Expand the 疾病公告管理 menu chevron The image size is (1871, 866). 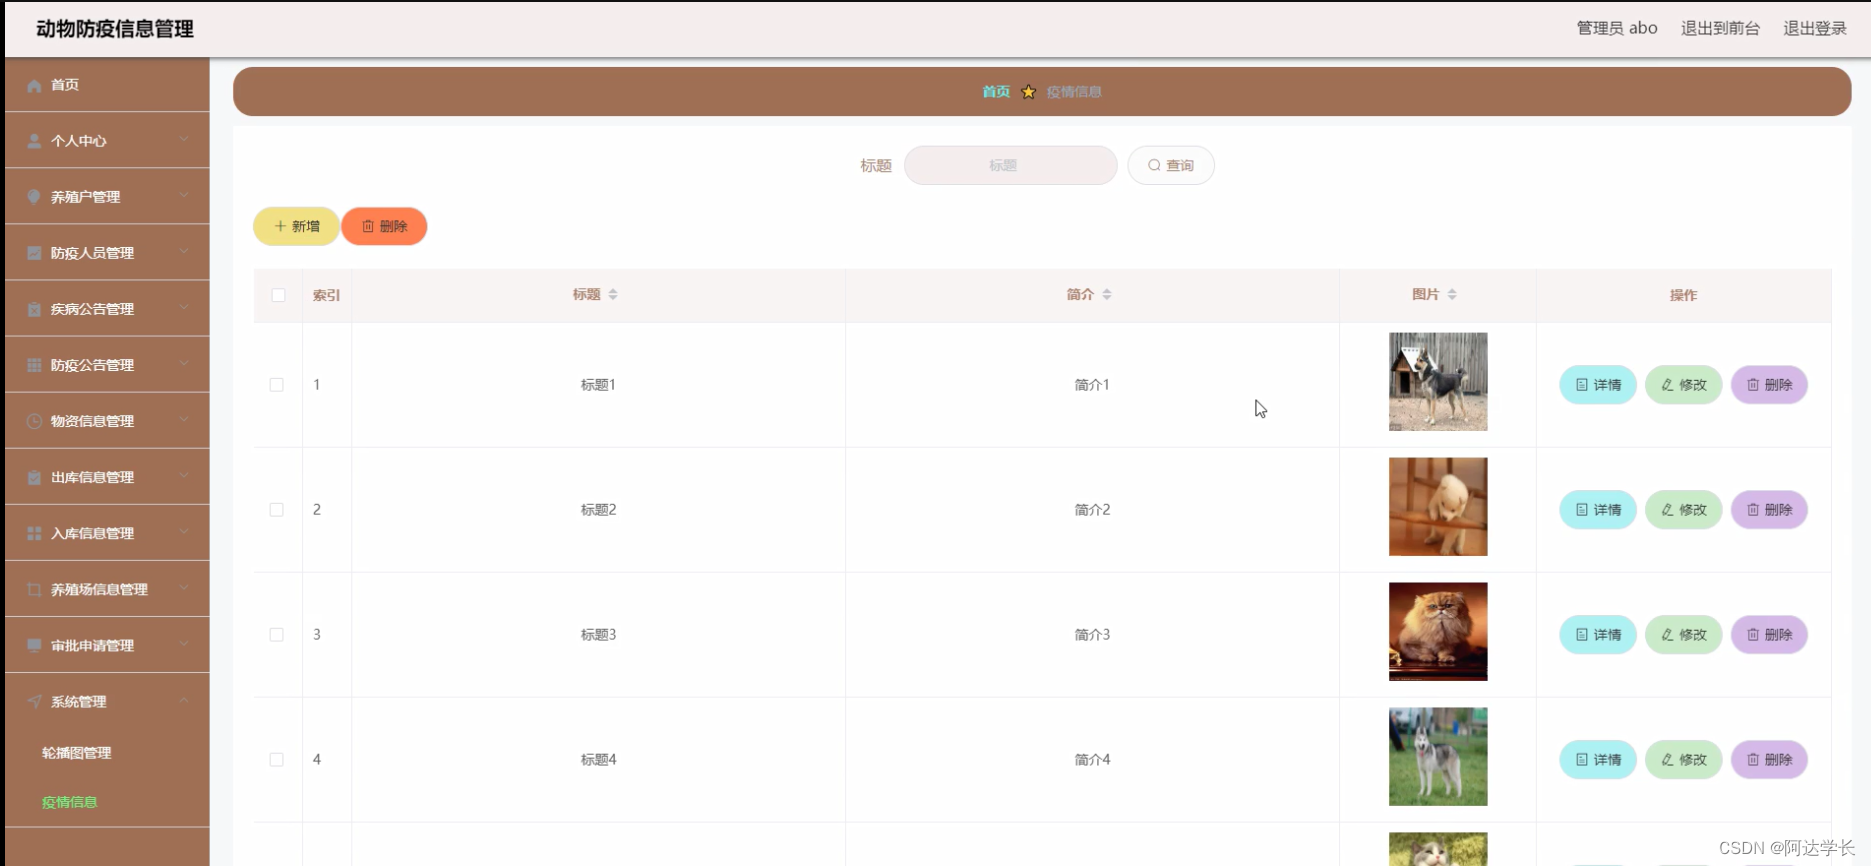(x=184, y=308)
